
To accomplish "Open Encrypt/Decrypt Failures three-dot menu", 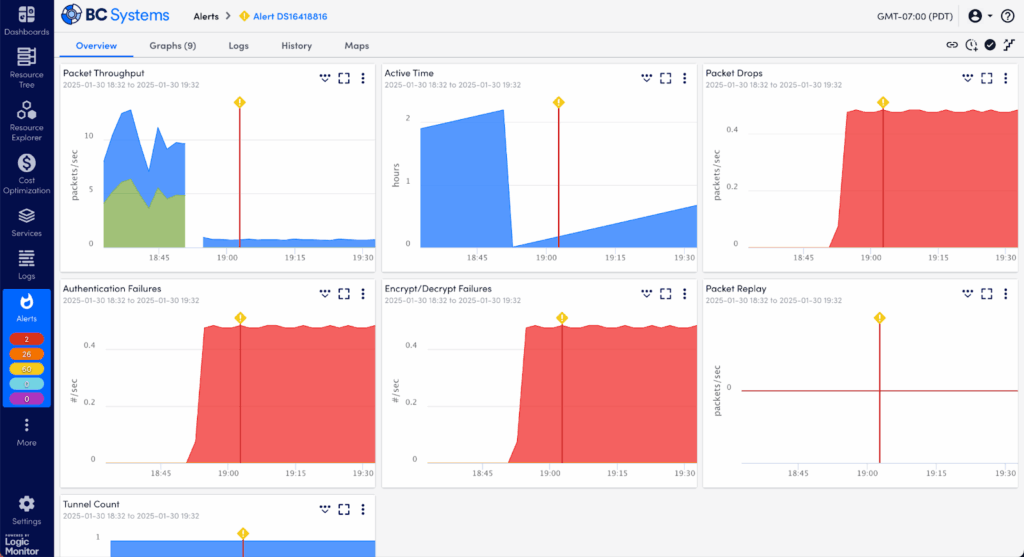I will pos(684,294).
